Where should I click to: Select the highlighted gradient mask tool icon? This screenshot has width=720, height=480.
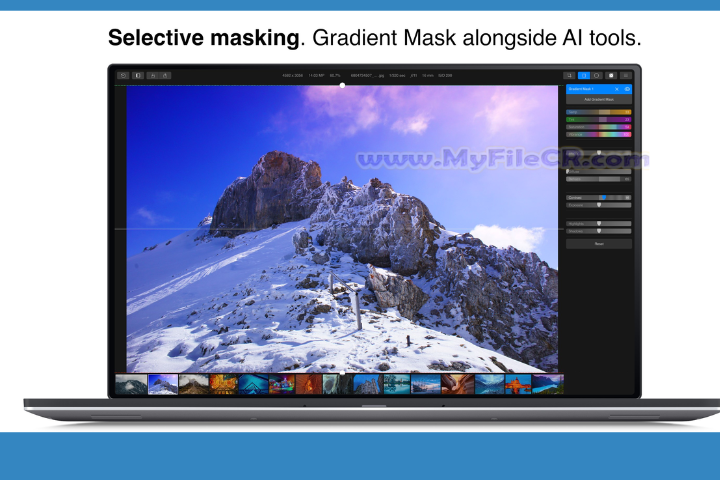584,75
